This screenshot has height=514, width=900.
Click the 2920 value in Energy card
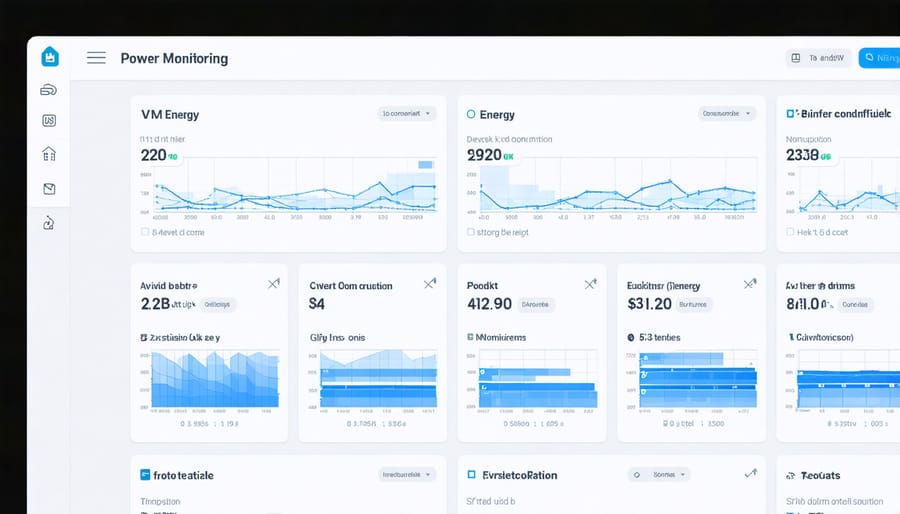(484, 155)
